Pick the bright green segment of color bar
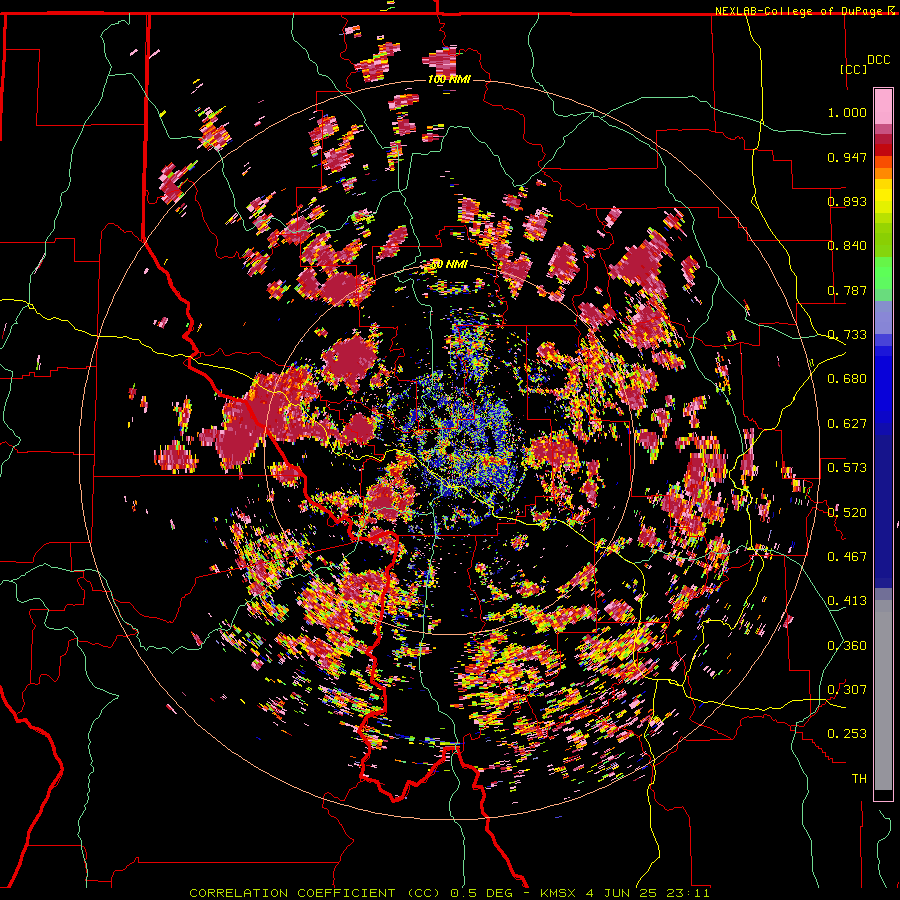Image resolution: width=900 pixels, height=900 pixels. pos(883,273)
